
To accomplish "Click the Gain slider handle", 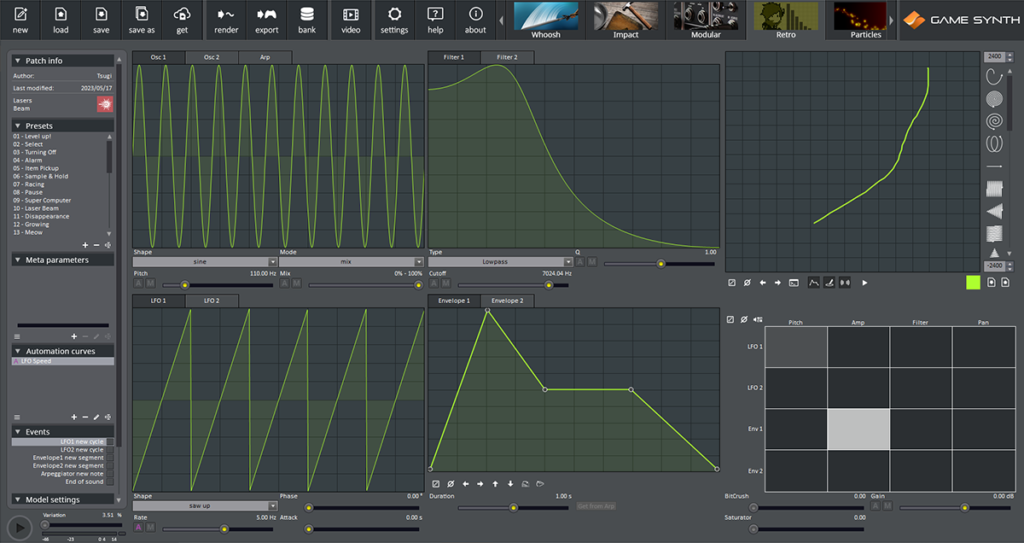I will click(965, 508).
